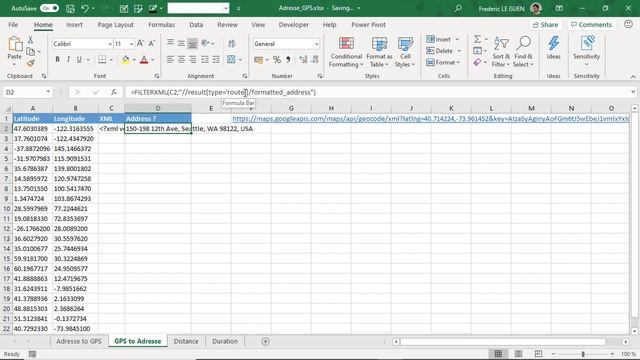
Task: Click the Undo arrow icon
Action: coord(85,8)
